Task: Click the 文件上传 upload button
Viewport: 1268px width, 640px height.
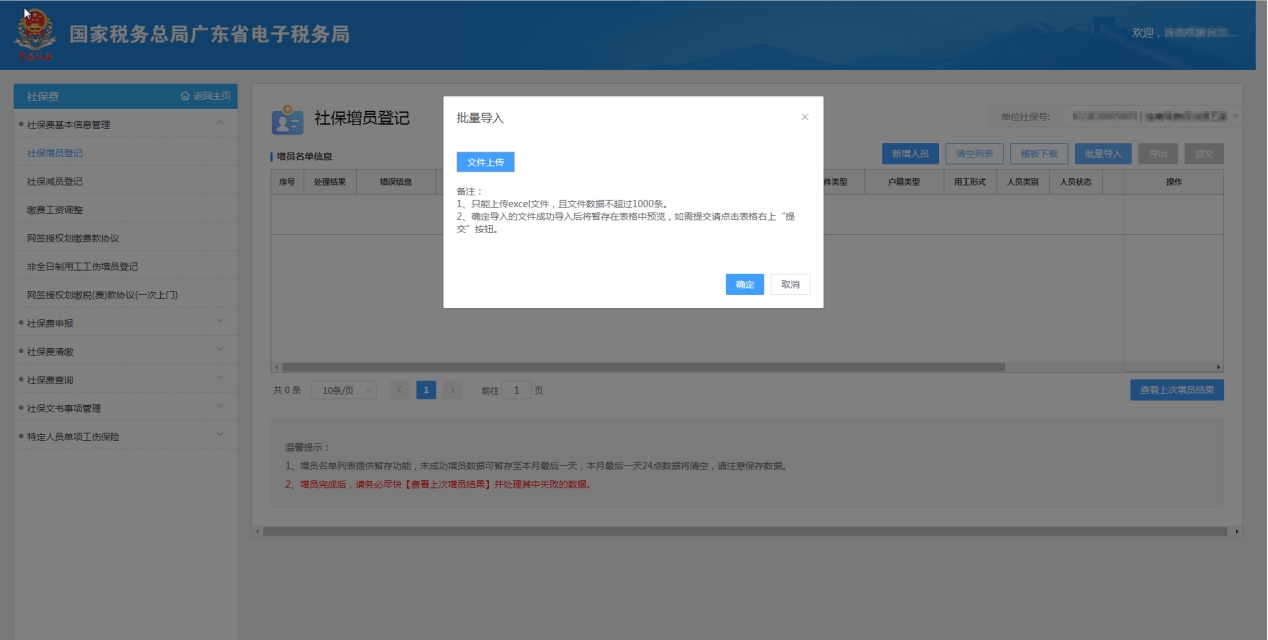Action: coord(485,162)
